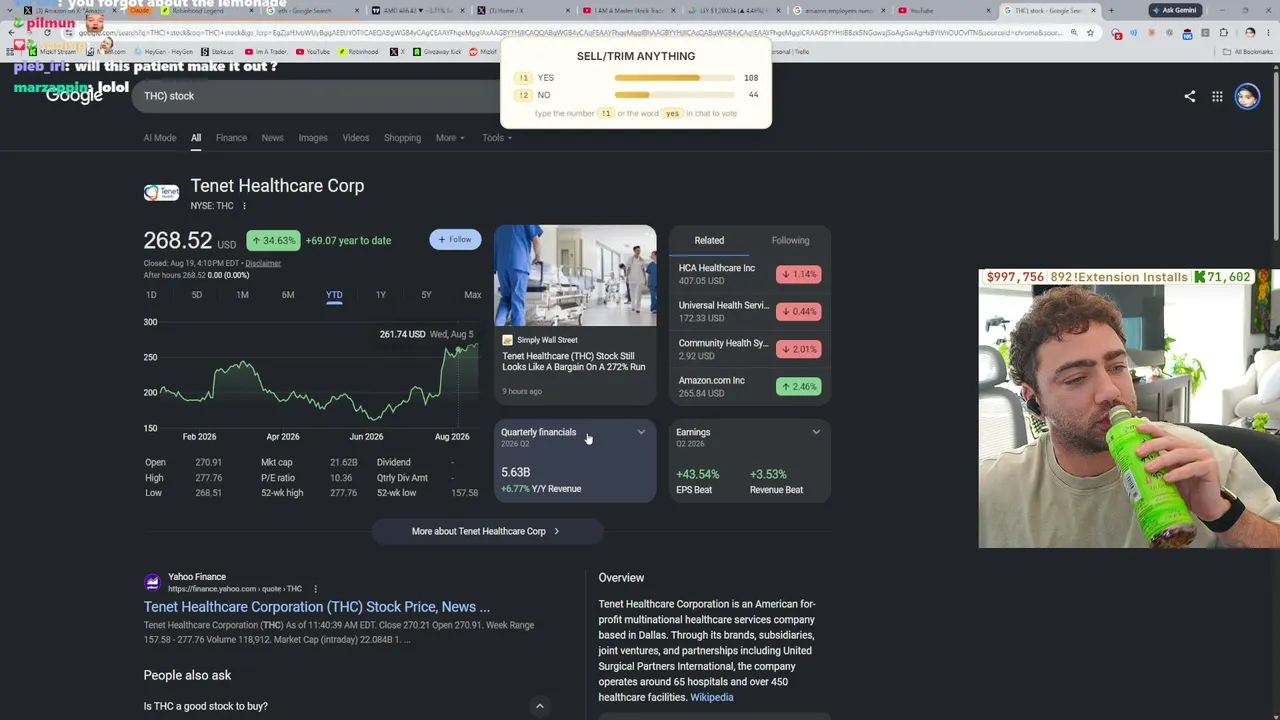Click the Google logo
Screen dimensions: 1280x720
75,96
